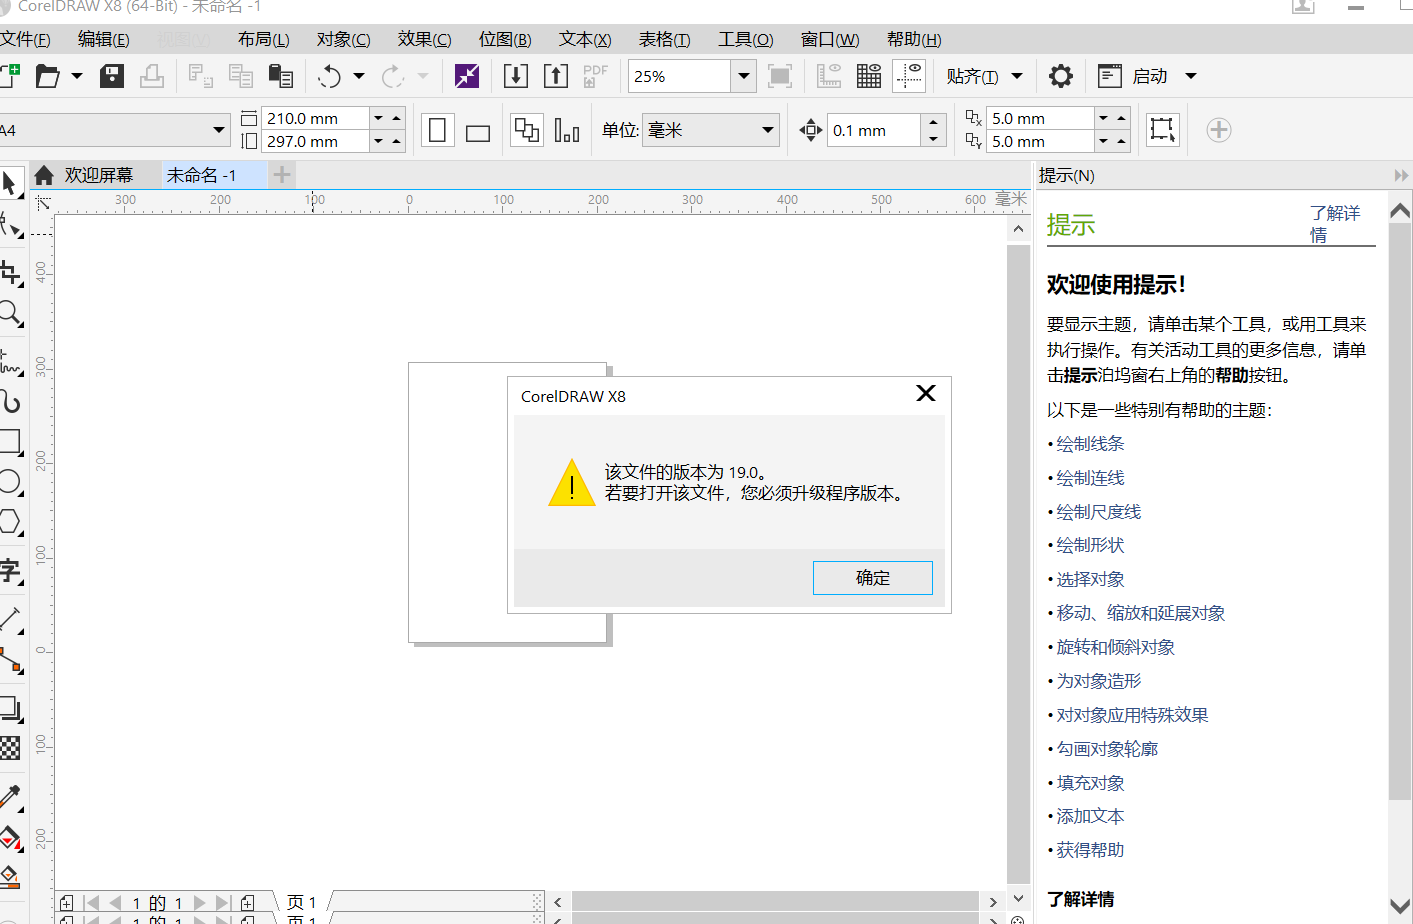This screenshot has width=1413, height=924.
Task: Open the 单位 units dropdown
Action: pyautogui.click(x=766, y=130)
